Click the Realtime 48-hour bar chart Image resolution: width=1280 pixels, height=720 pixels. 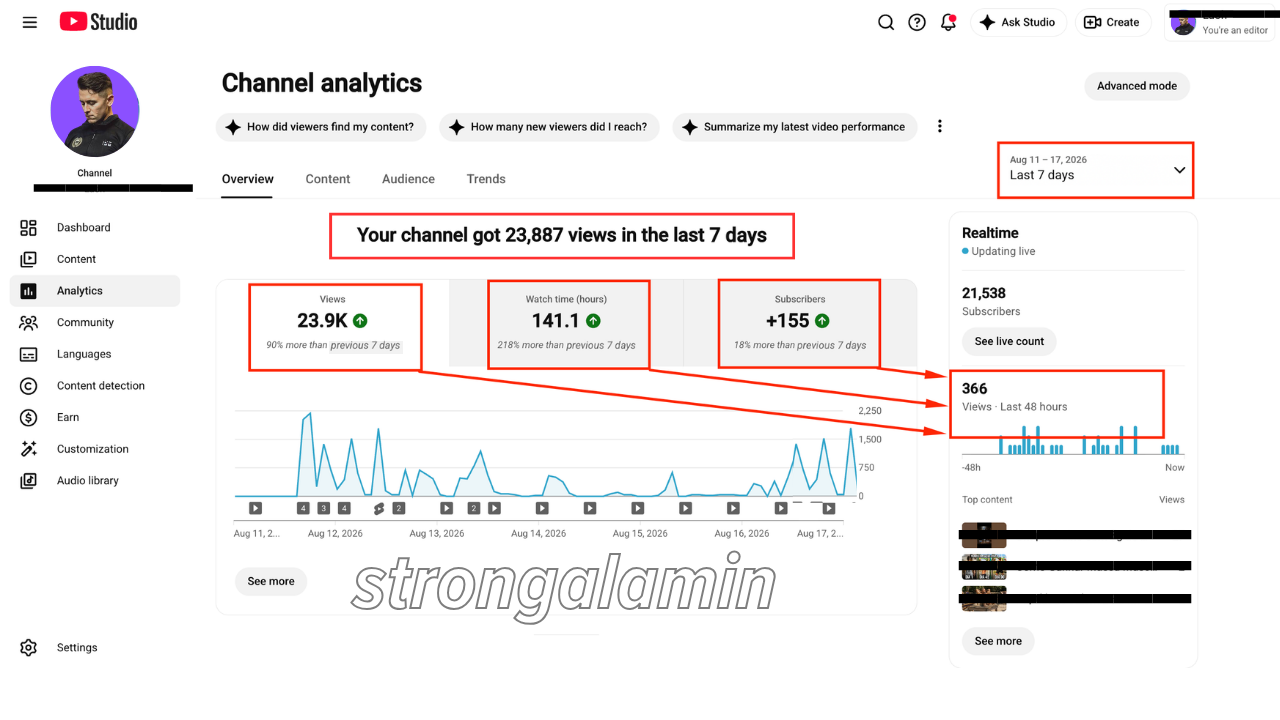1072,439
